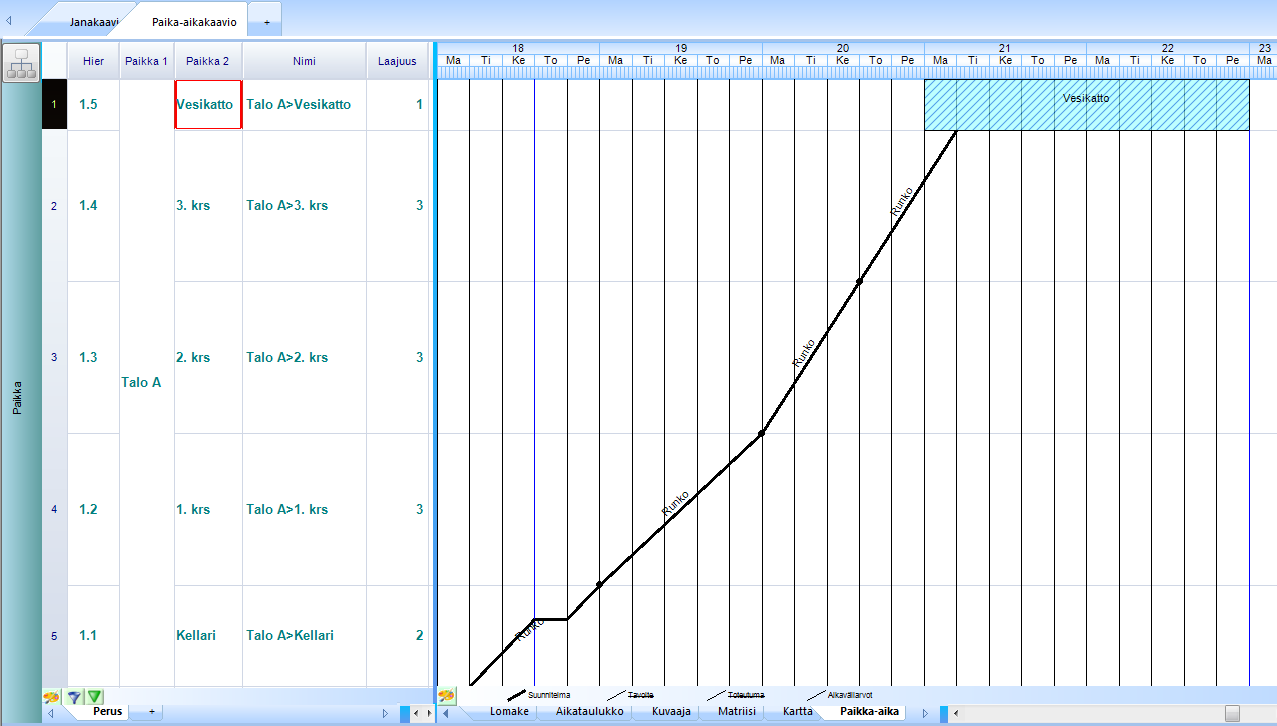The width and height of the screenshot is (1277, 726).
Task: Click week 19 in the timeline header
Action: pyautogui.click(x=681, y=48)
